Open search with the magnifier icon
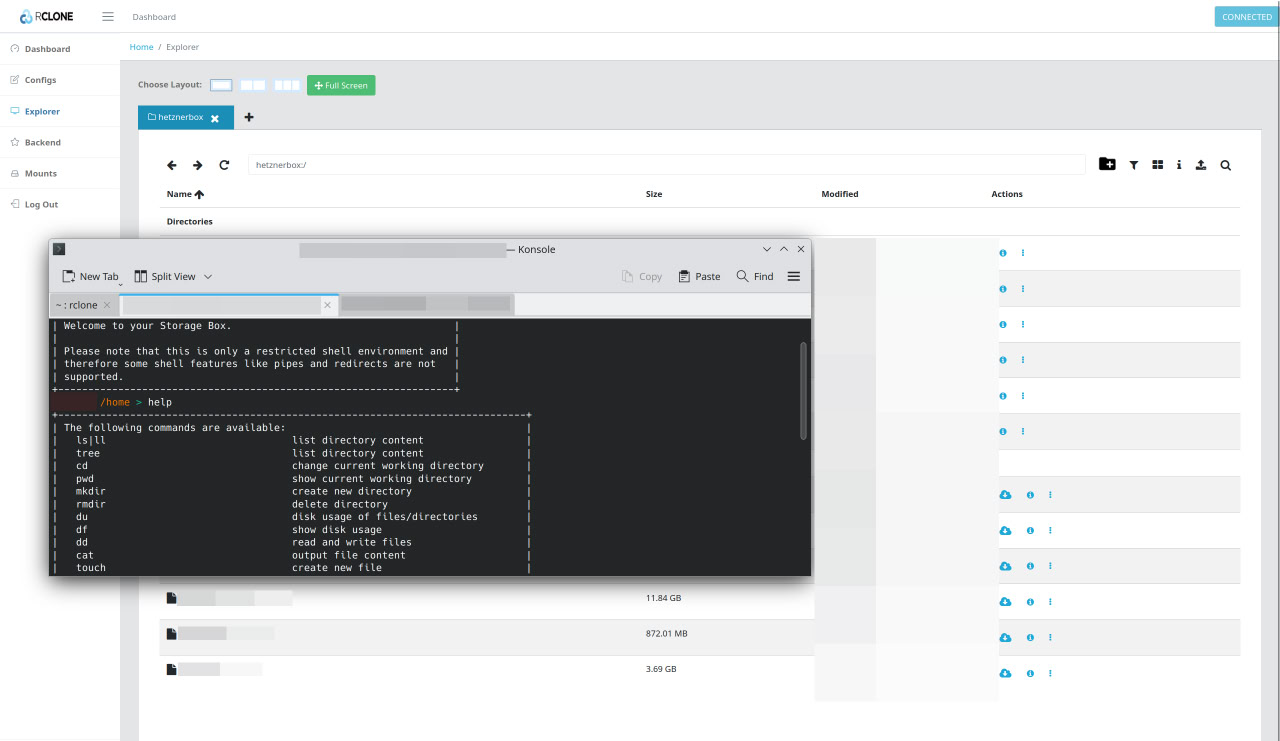Image resolution: width=1280 pixels, height=741 pixels. pos(1226,165)
